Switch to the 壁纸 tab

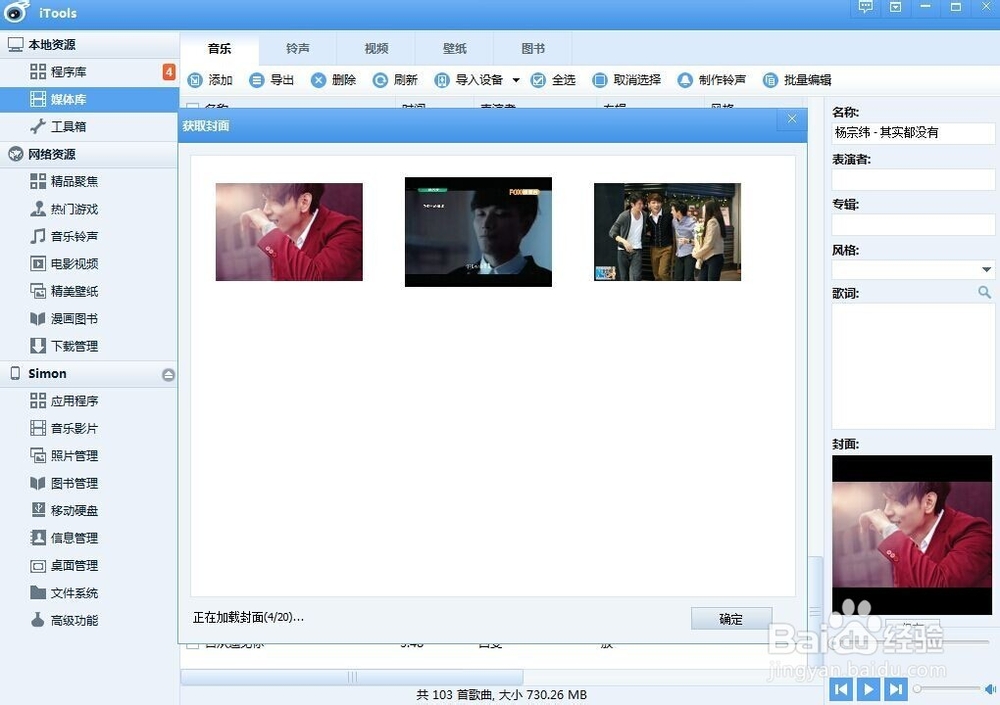pyautogui.click(x=455, y=48)
